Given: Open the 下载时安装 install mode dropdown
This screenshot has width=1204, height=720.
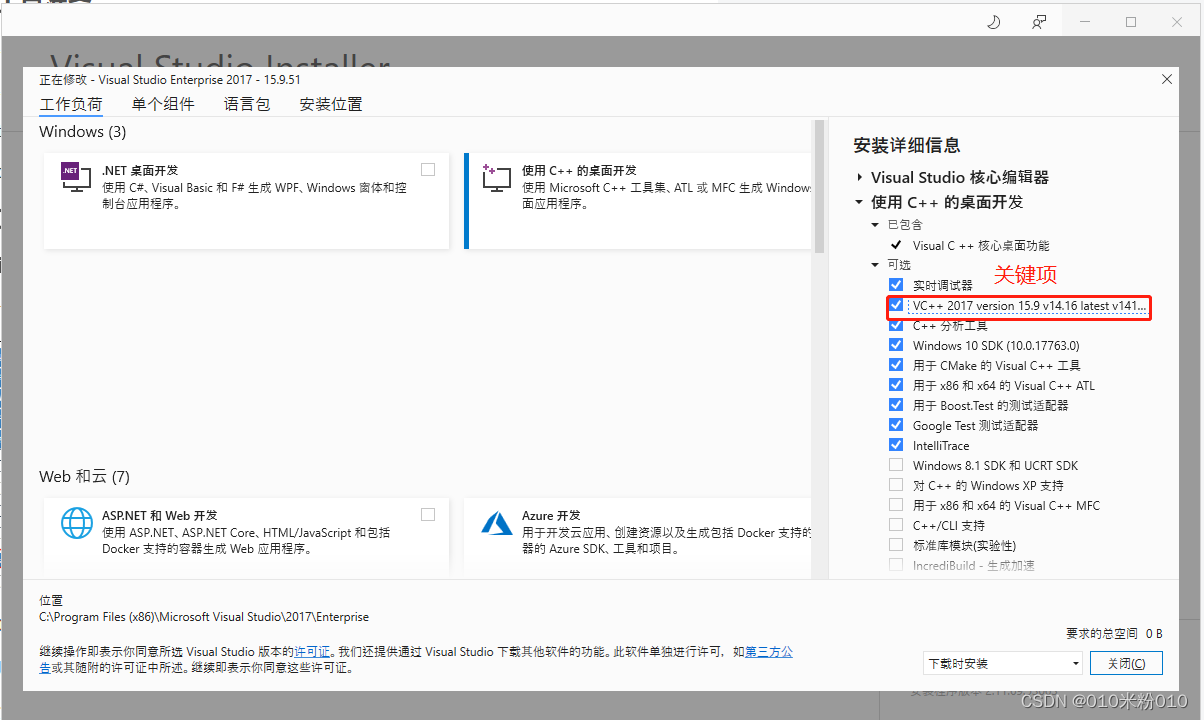Looking at the screenshot, I should click(x=1003, y=663).
